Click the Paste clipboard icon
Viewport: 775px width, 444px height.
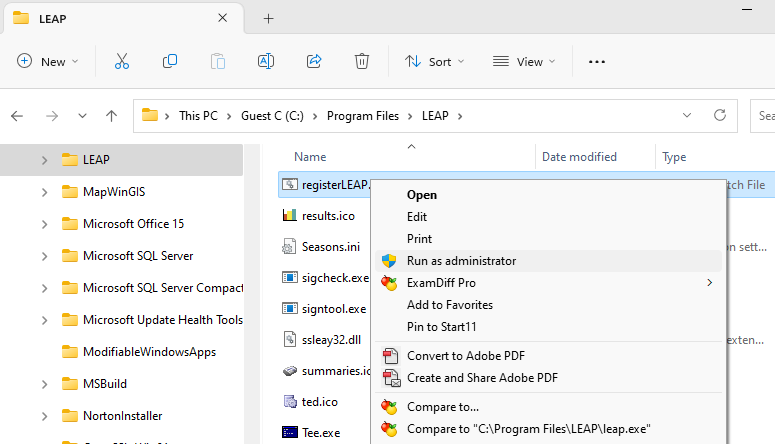click(x=217, y=61)
